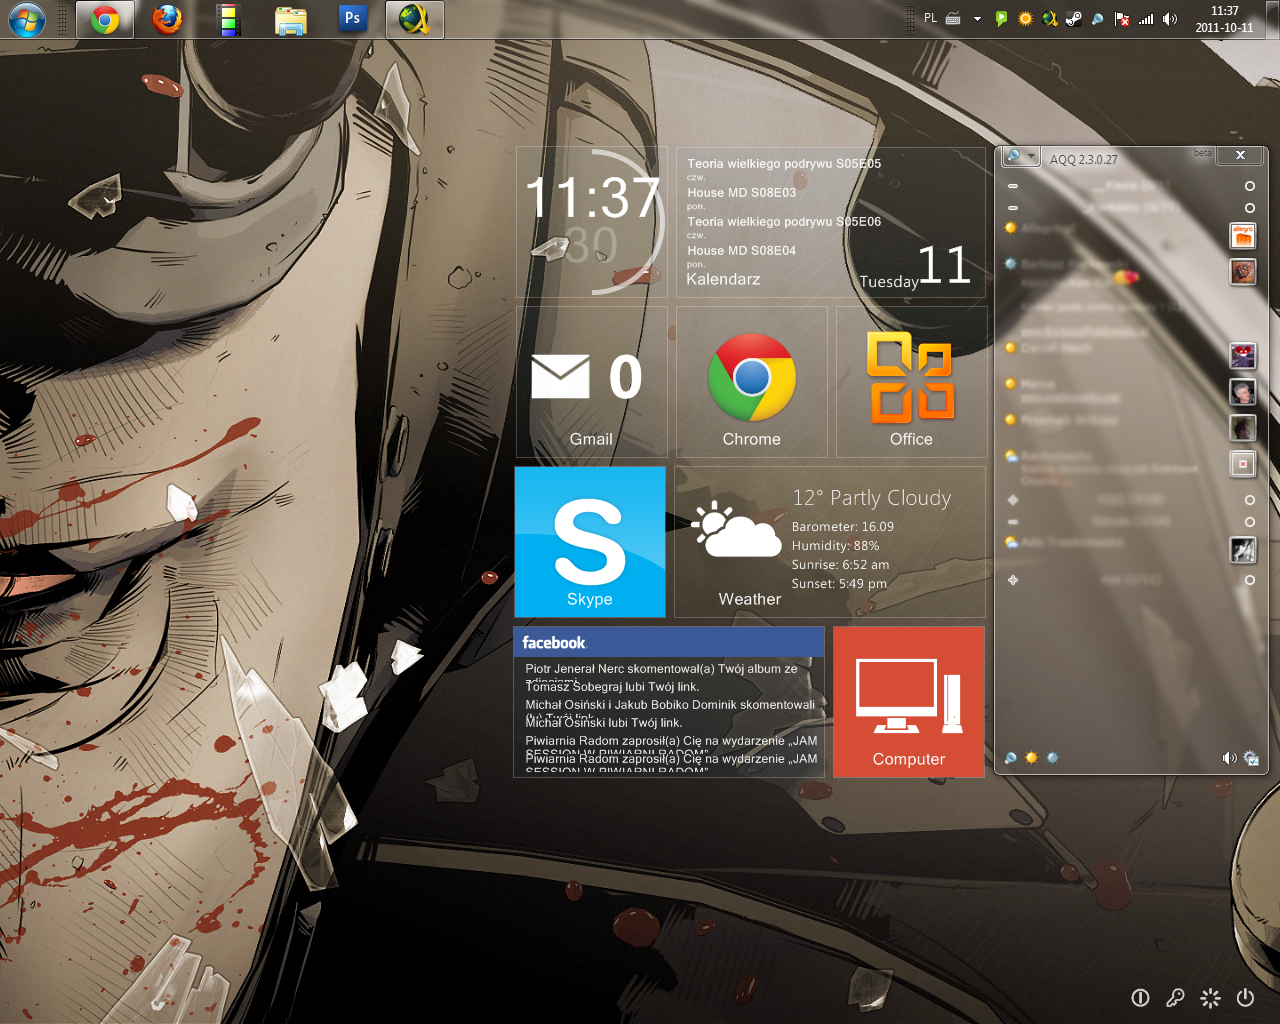Launch the Chrome desktop tile

point(751,382)
